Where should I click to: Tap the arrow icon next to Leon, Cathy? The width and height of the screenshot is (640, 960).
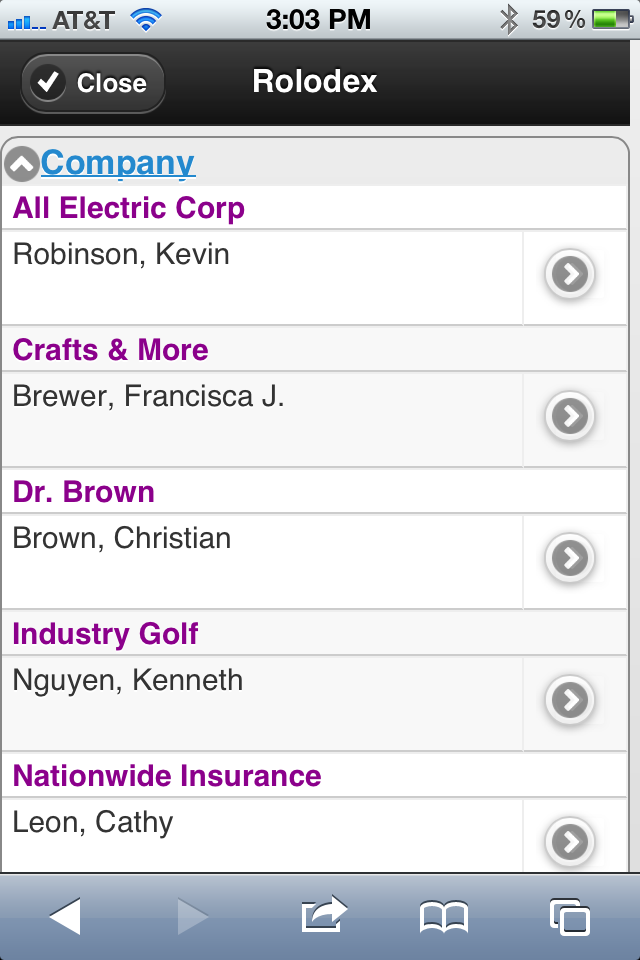(570, 842)
